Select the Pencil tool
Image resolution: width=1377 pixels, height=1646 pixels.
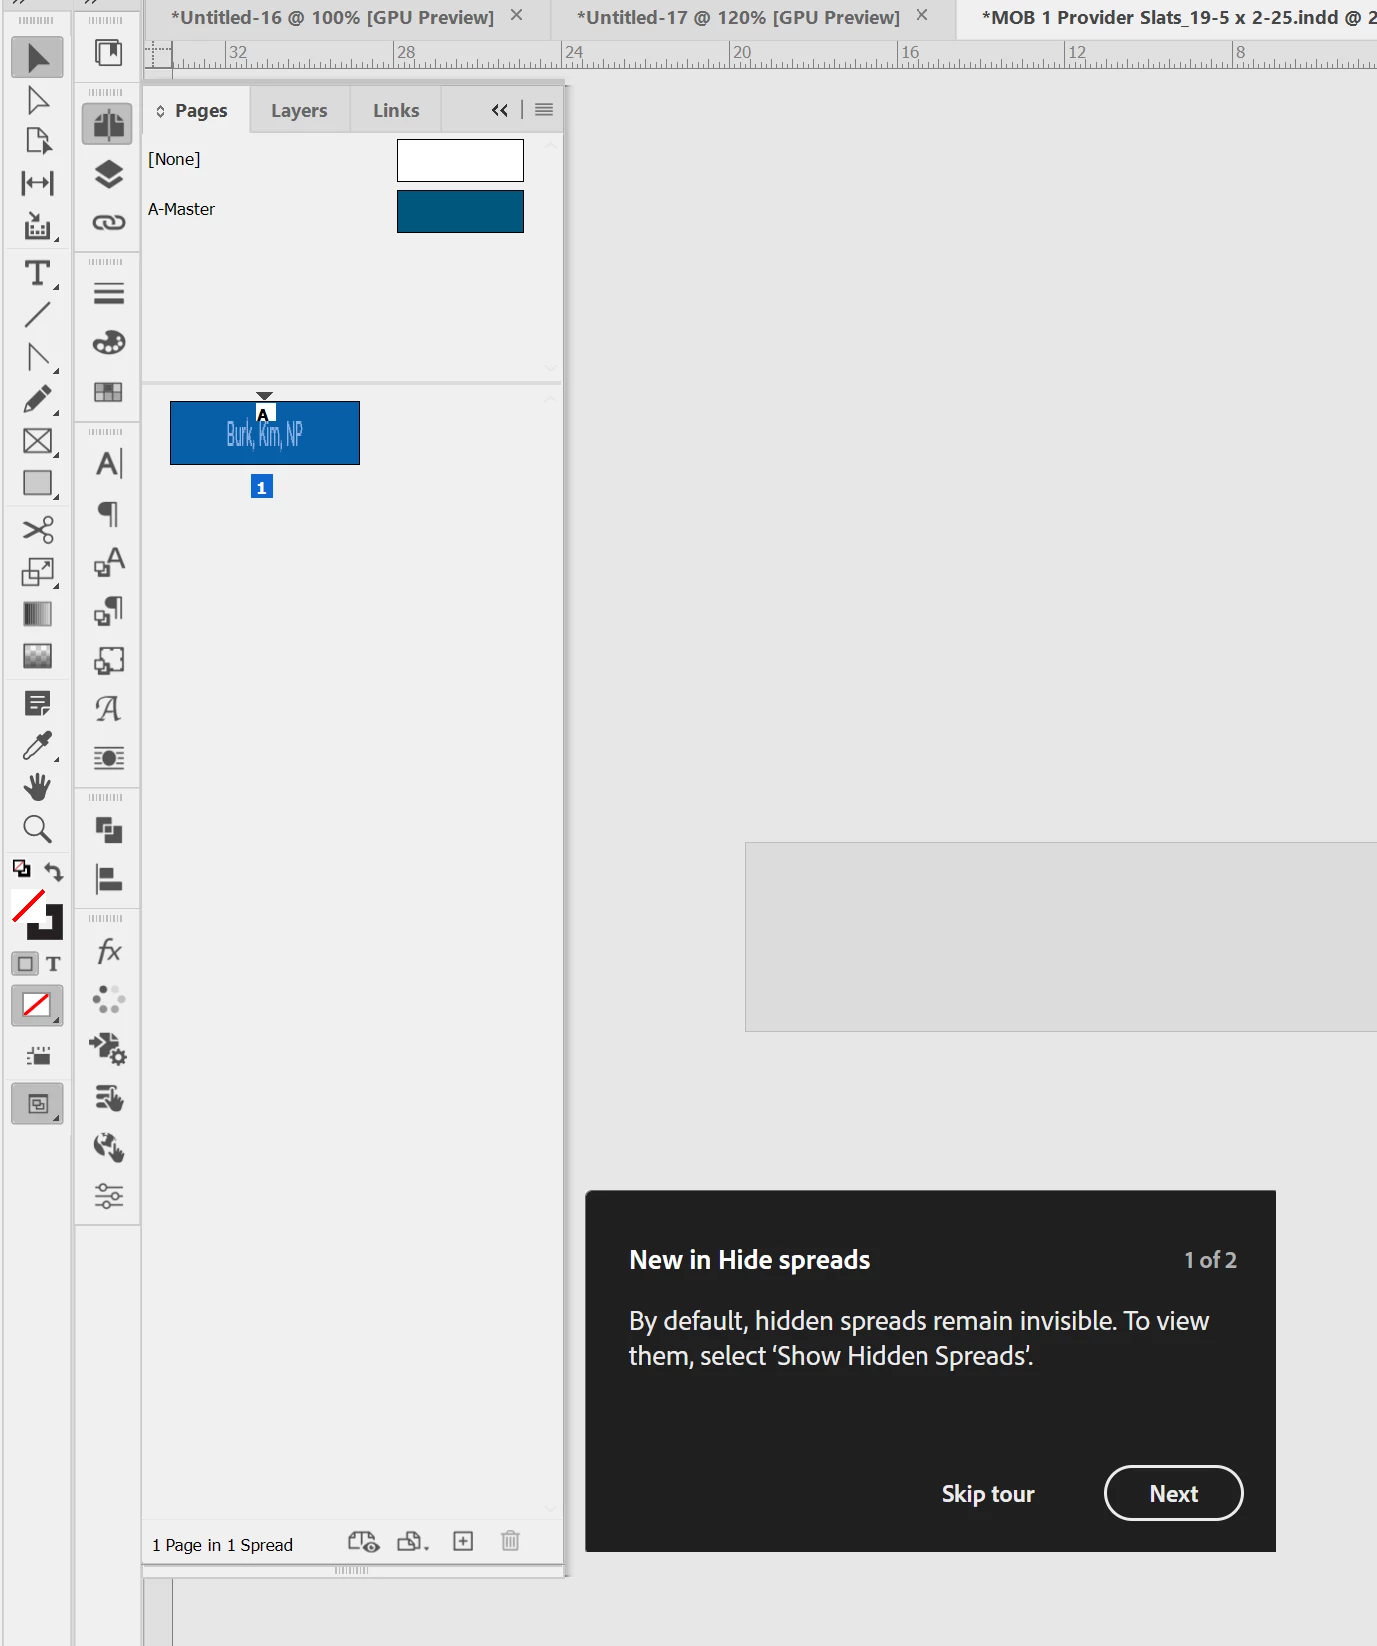pos(37,399)
